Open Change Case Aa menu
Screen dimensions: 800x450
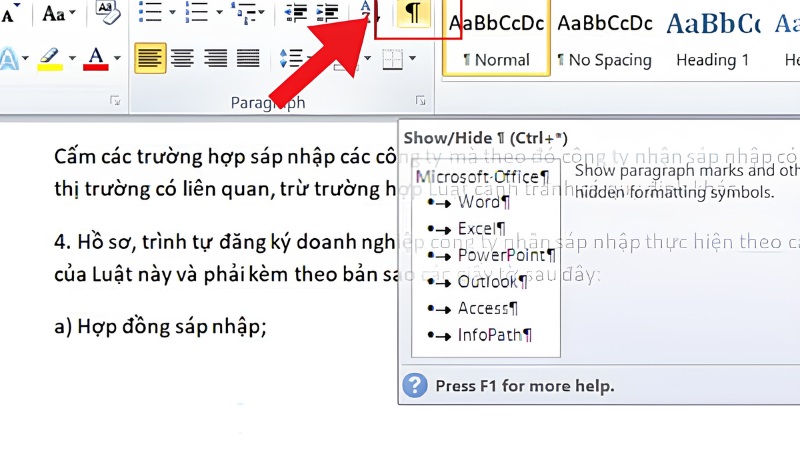(x=59, y=14)
